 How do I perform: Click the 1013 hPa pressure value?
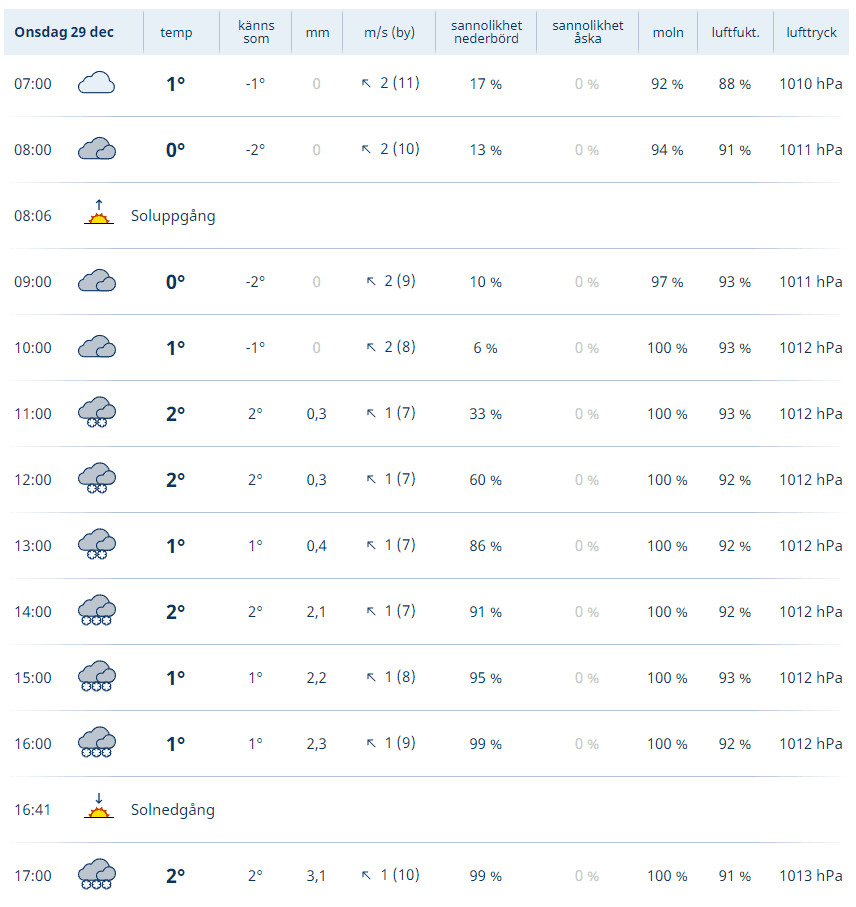click(810, 876)
